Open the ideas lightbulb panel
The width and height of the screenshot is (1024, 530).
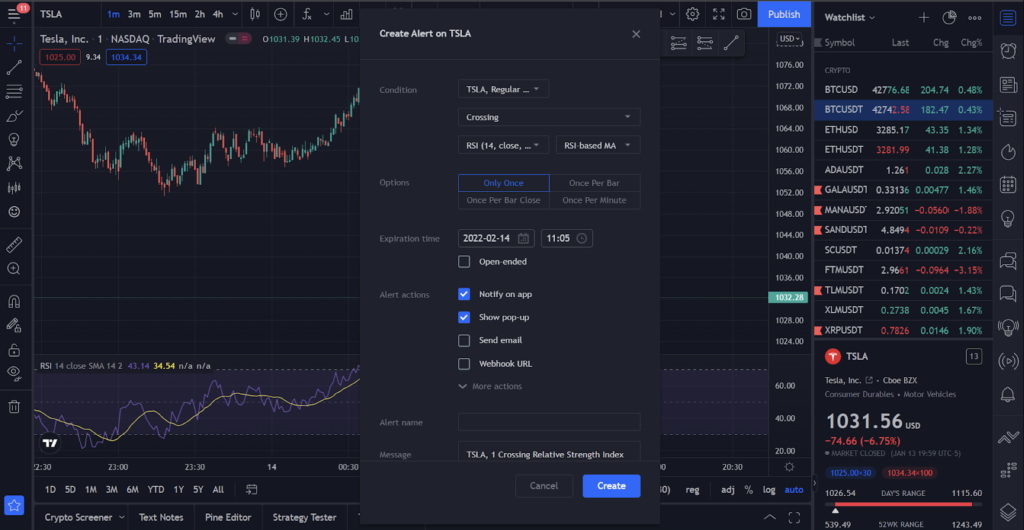point(1008,219)
